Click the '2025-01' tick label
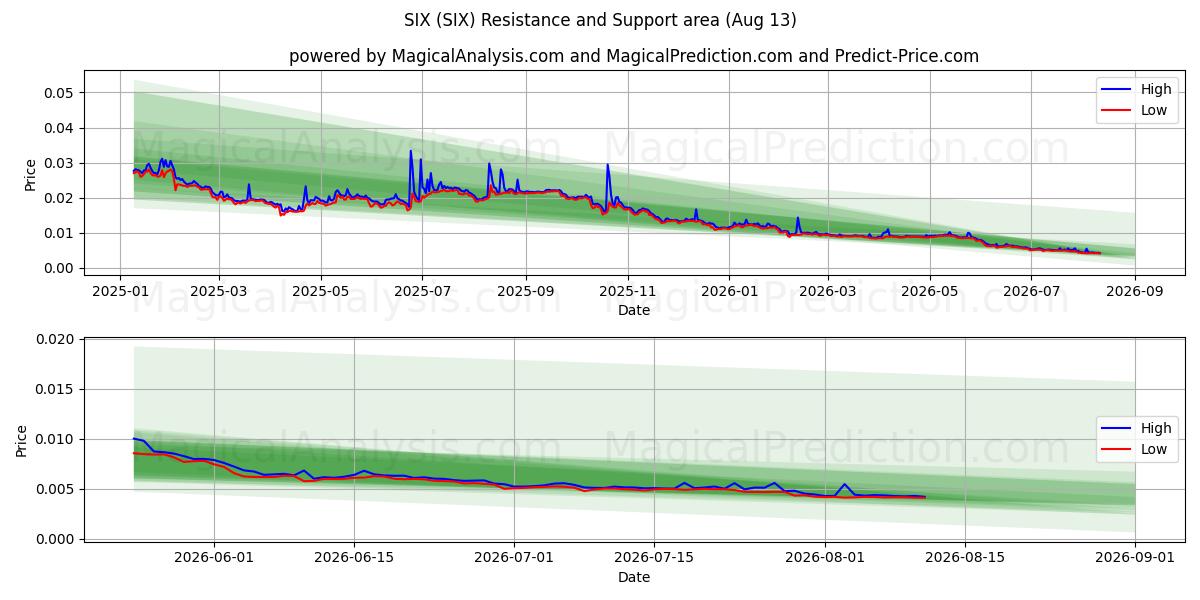This screenshot has height=600, width=1200. pos(120,291)
